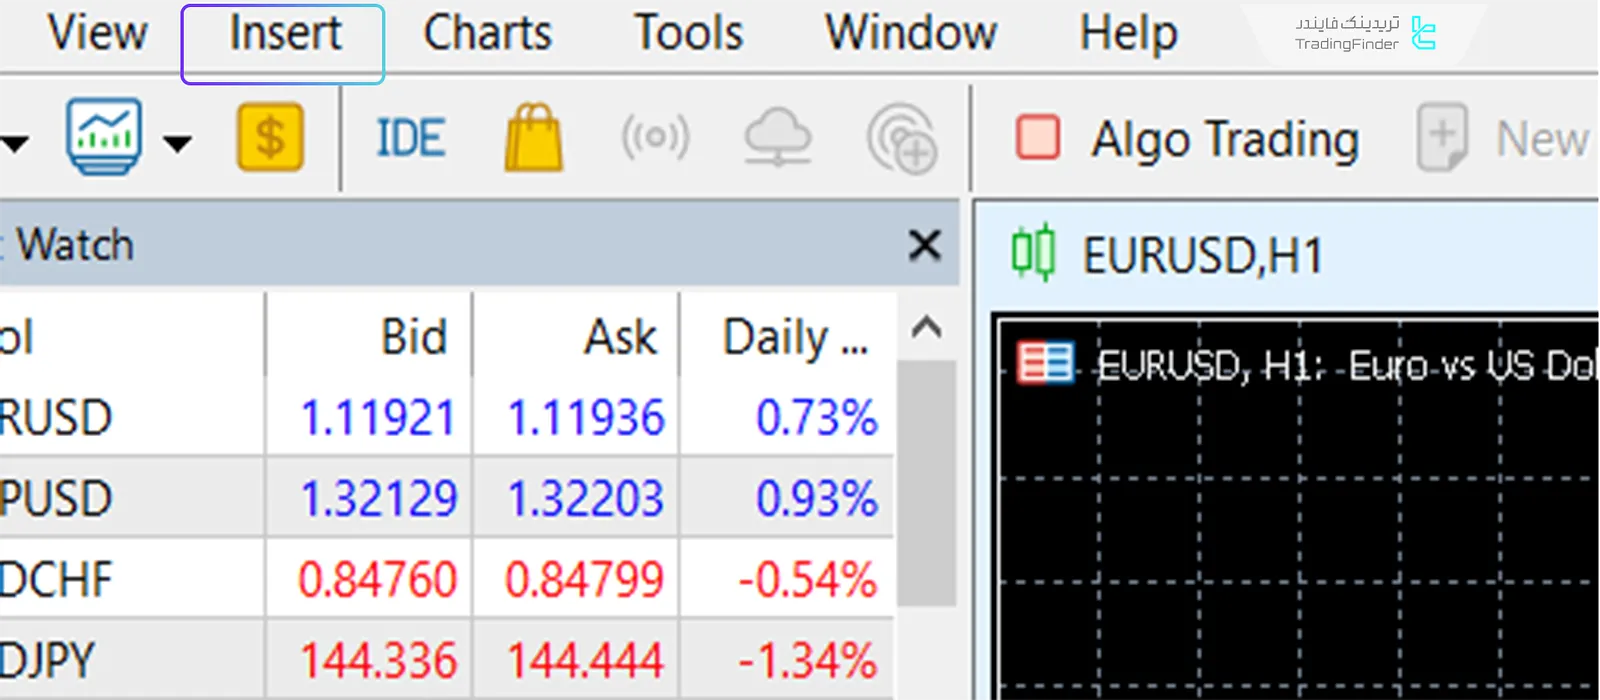Expand the dropdown arrow beside chart icon
Image resolution: width=1600 pixels, height=700 pixels.
click(x=177, y=144)
